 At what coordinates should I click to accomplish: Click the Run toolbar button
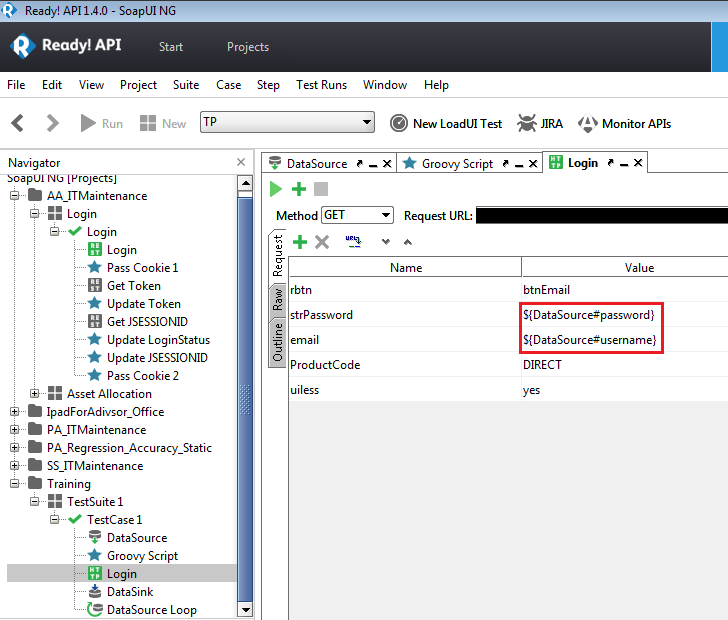[x=101, y=124]
